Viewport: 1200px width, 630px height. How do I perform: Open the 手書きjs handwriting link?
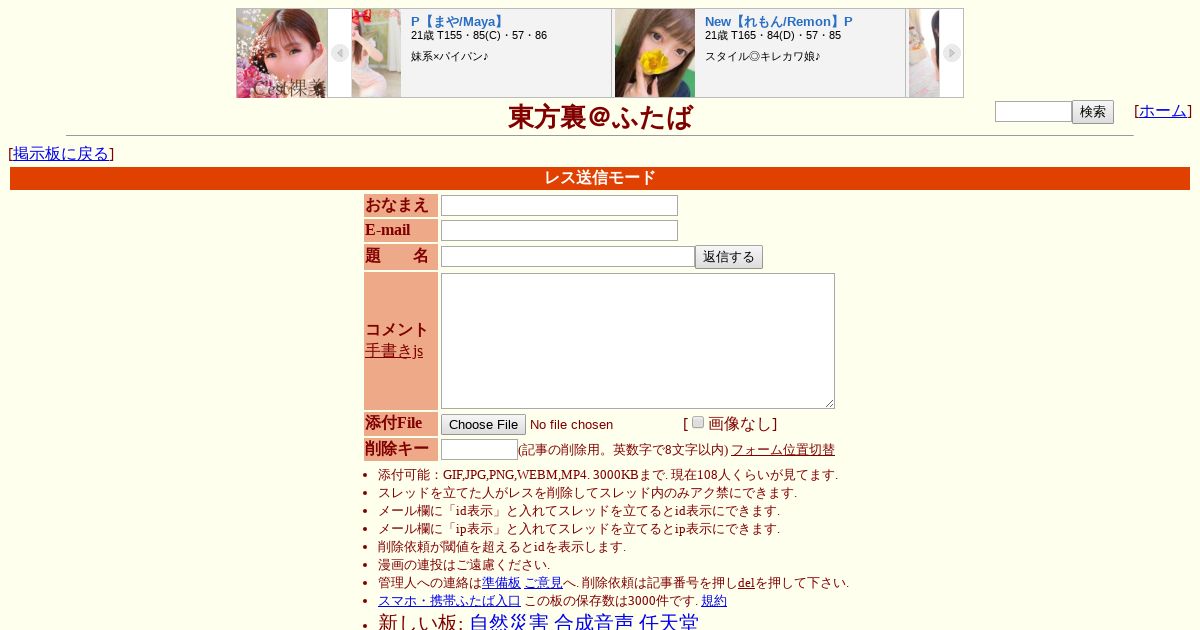tap(394, 351)
